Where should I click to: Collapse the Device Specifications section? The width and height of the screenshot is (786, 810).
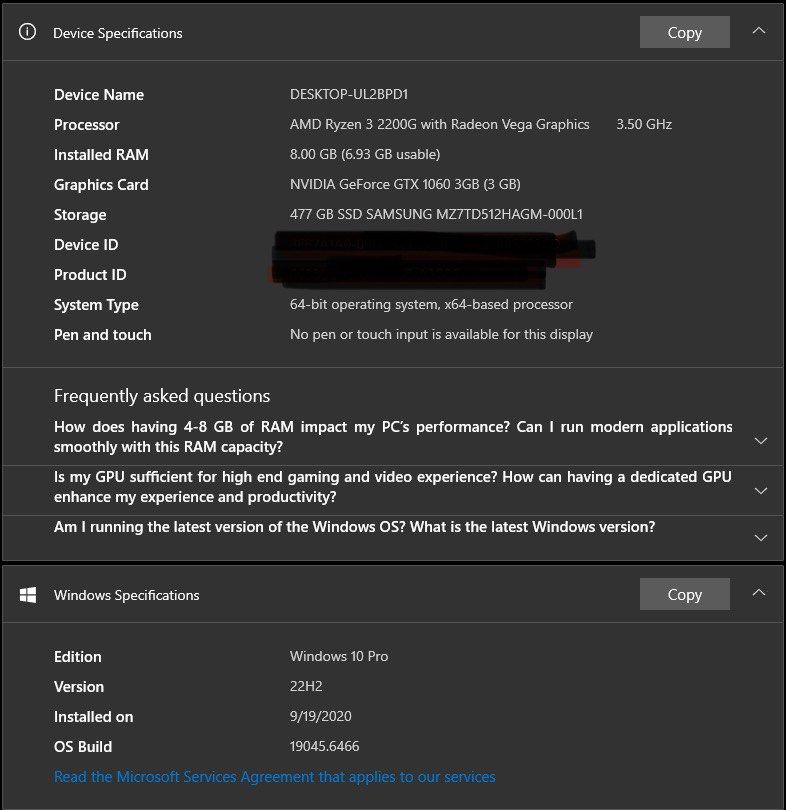[x=759, y=31]
